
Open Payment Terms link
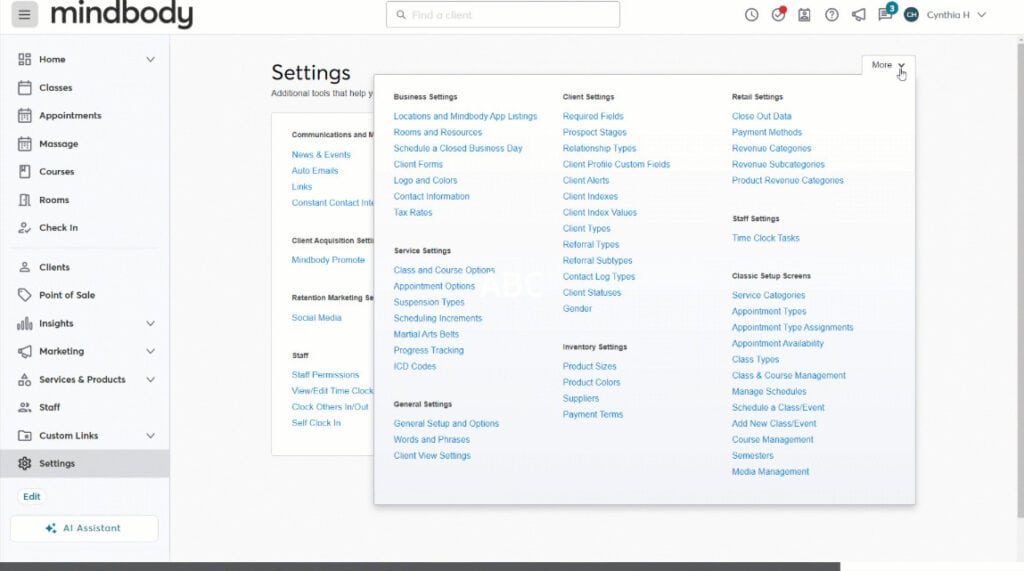coord(593,414)
